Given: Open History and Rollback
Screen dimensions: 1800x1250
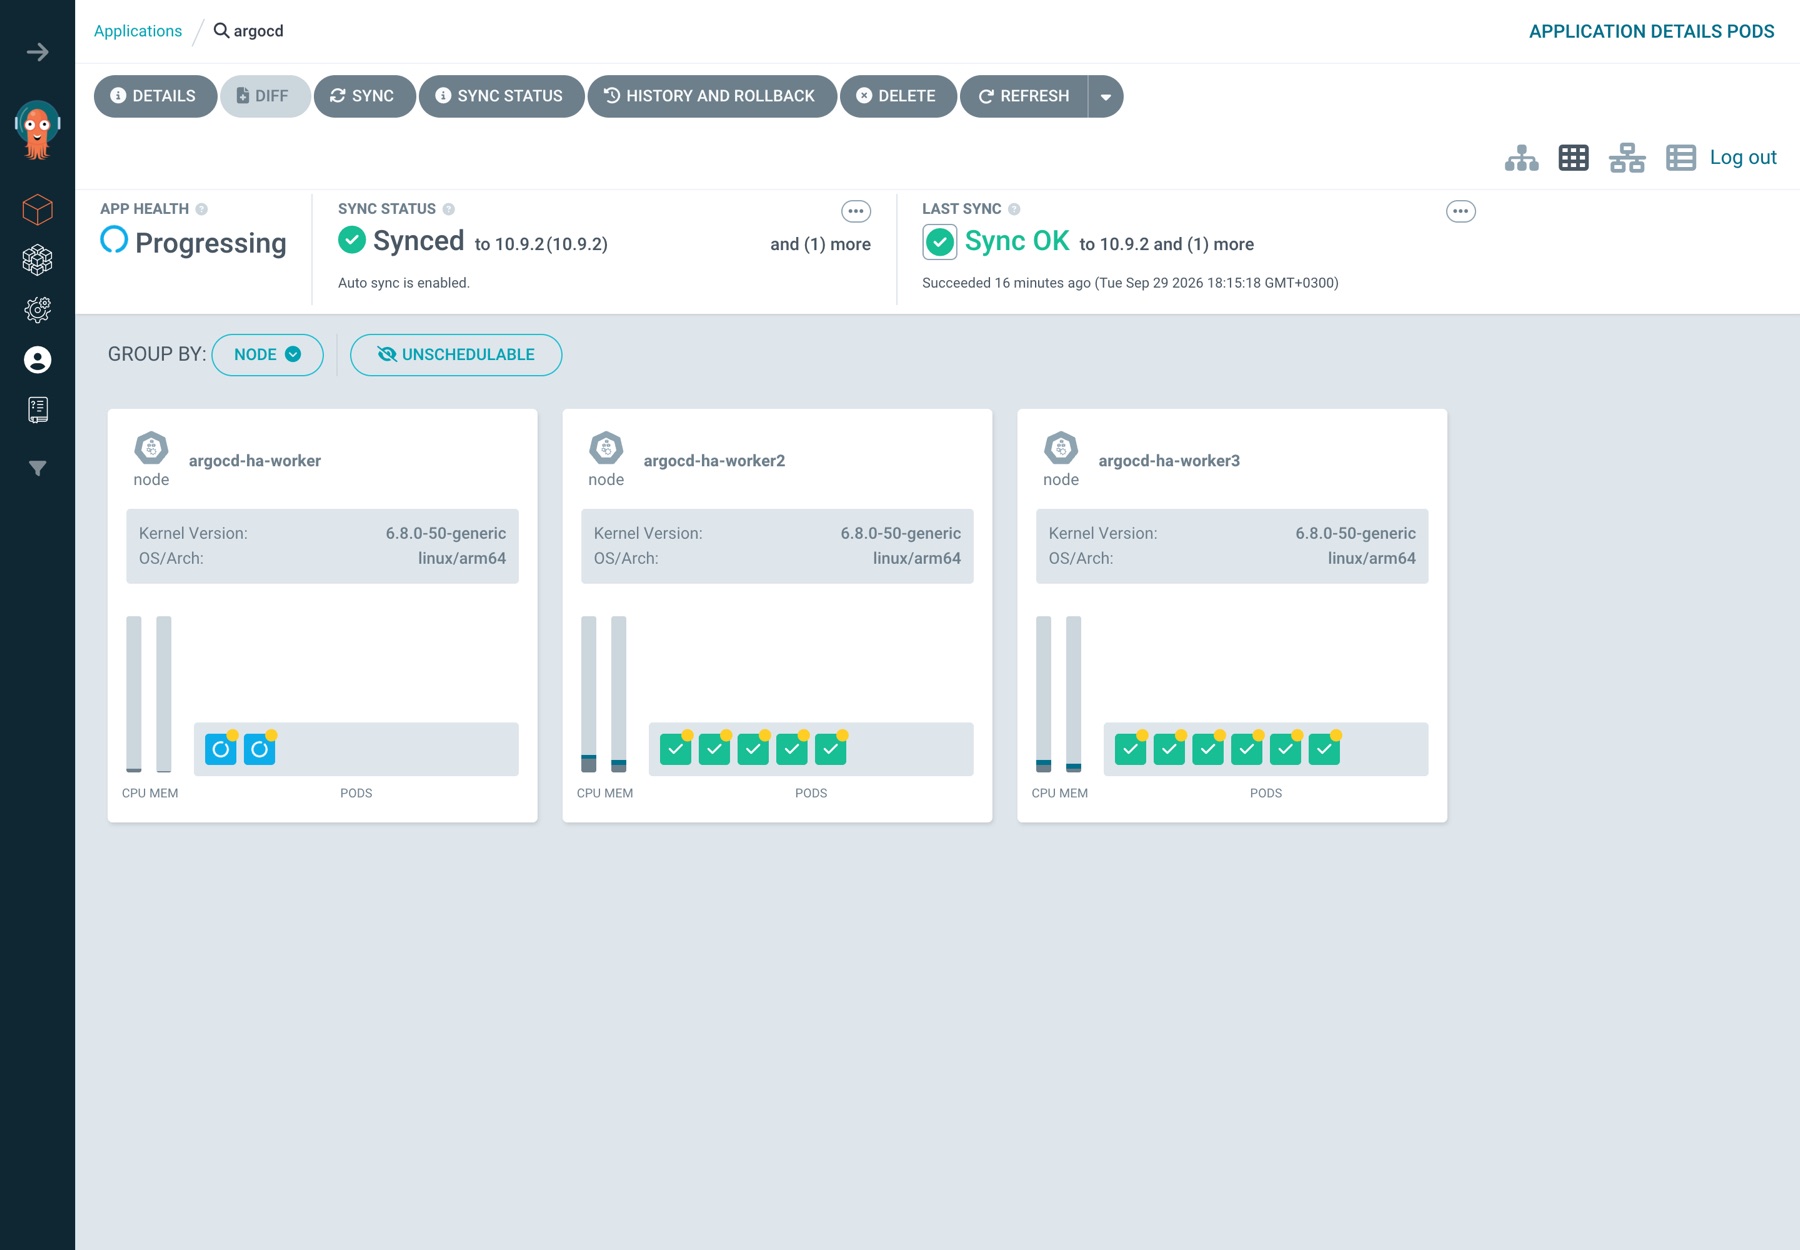Looking at the screenshot, I should [712, 97].
